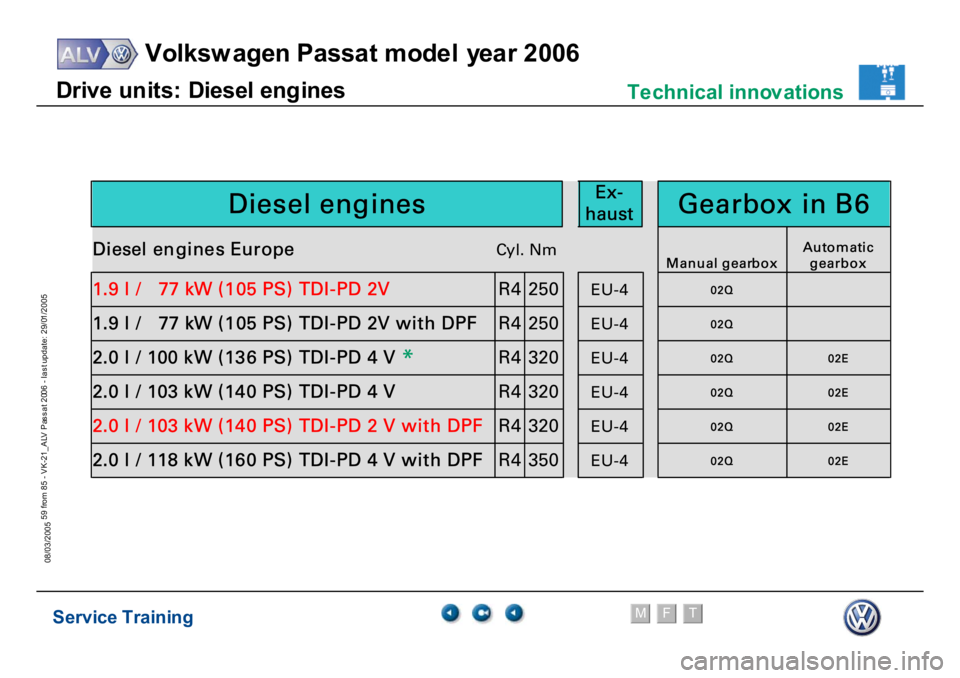Click the Drive units: Diesel engines subtitle
The image size is (960, 678).
point(201,91)
